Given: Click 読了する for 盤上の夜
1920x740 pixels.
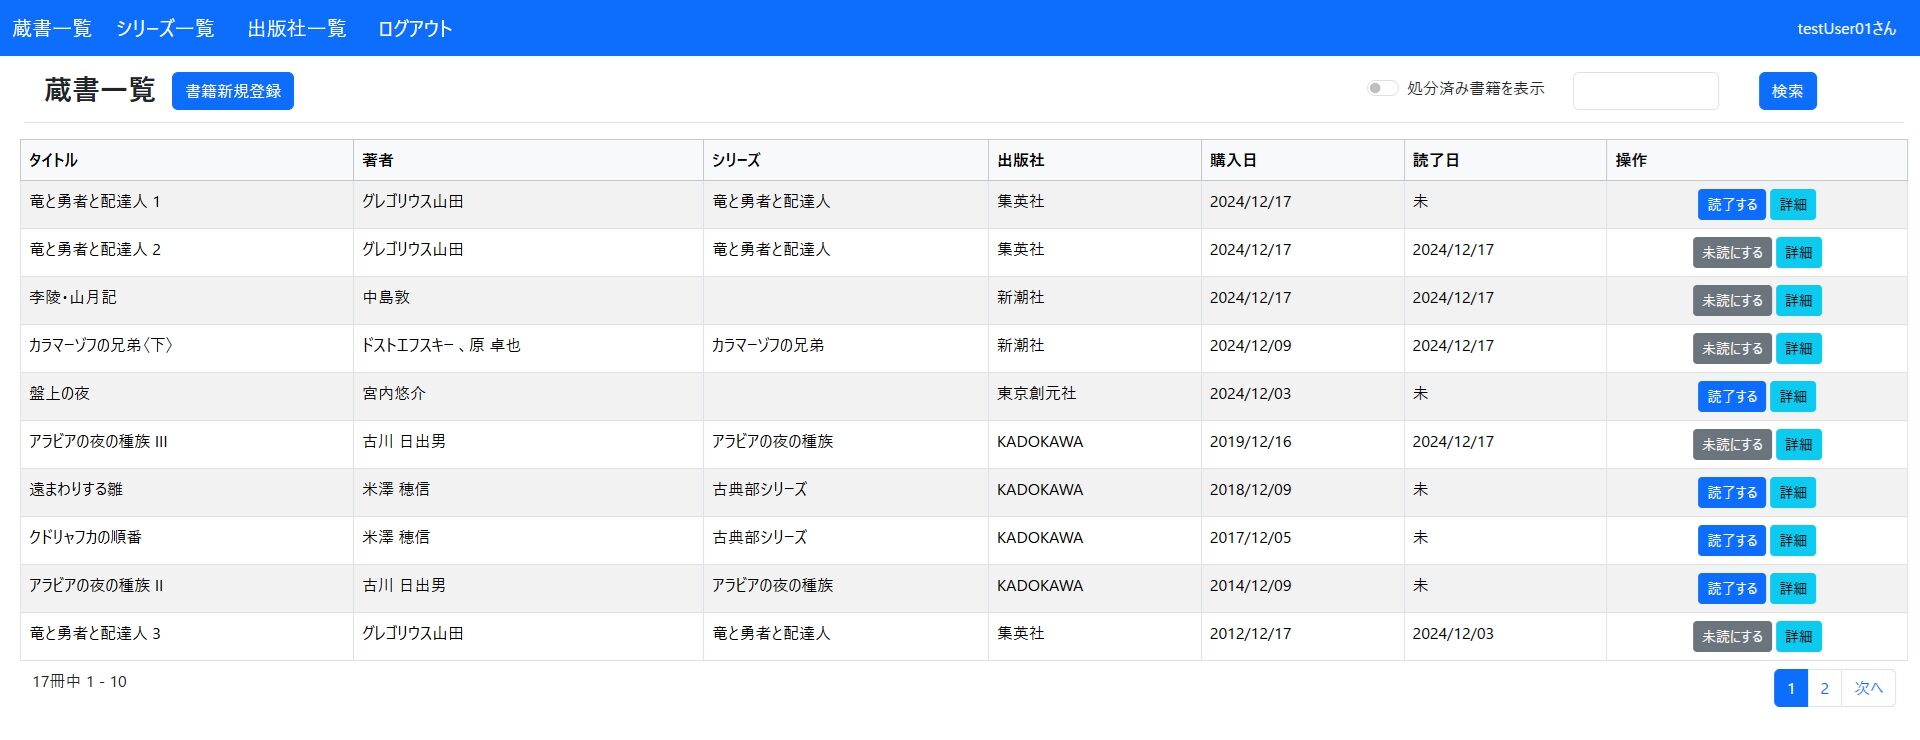Looking at the screenshot, I should 1732,397.
